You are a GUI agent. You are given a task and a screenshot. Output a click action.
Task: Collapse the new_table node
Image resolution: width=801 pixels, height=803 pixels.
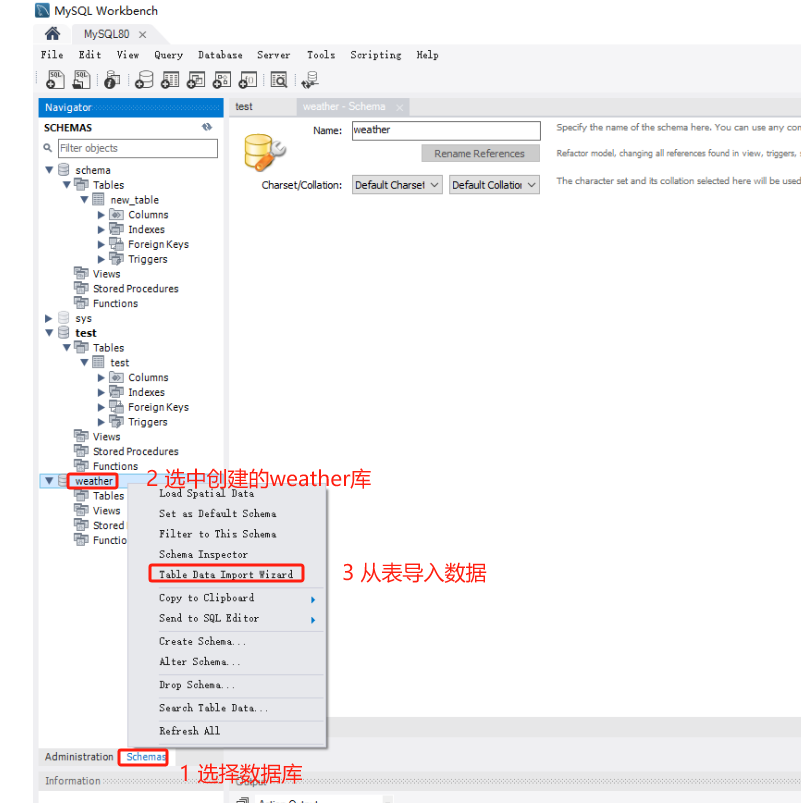pos(85,199)
